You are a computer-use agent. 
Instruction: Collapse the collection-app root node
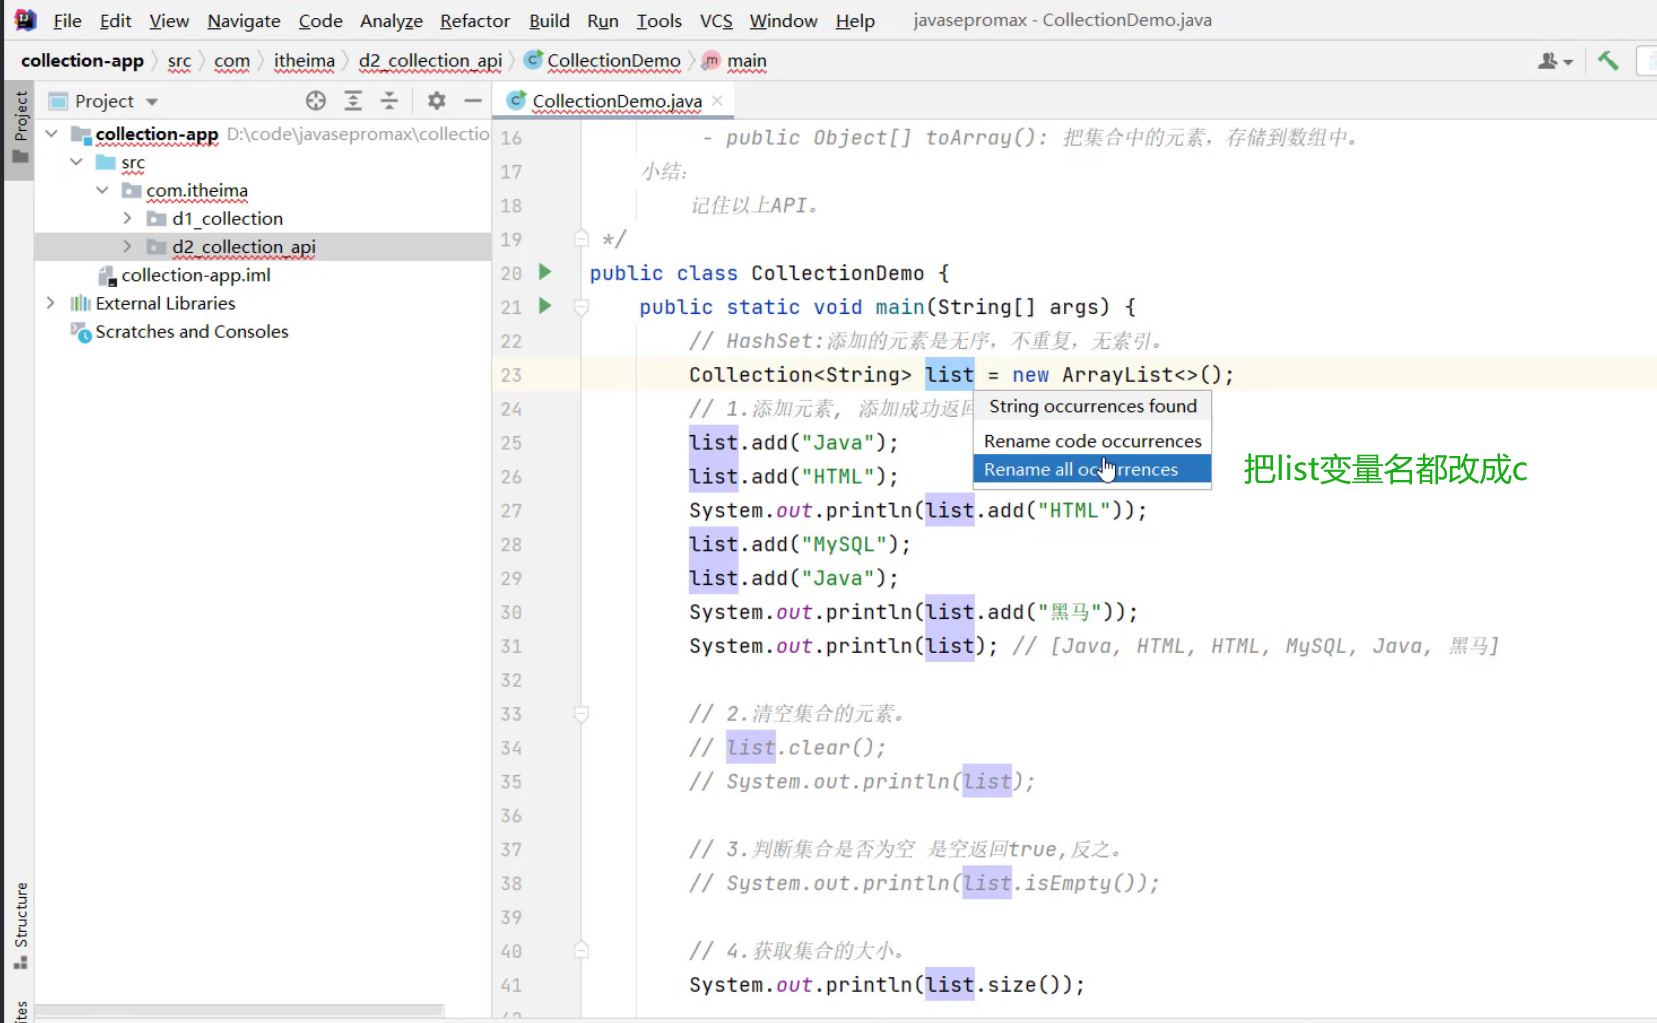pos(51,134)
